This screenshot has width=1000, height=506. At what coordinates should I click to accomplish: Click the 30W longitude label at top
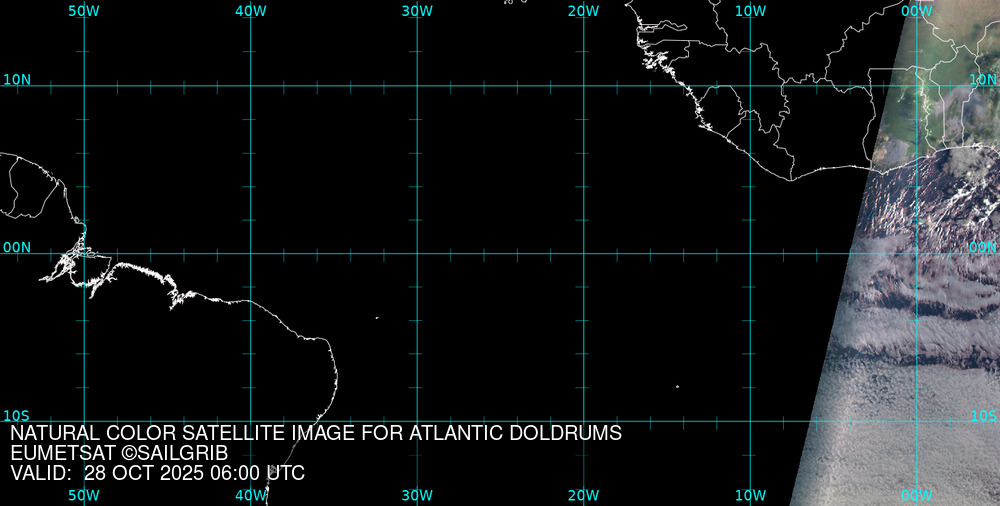click(x=417, y=10)
